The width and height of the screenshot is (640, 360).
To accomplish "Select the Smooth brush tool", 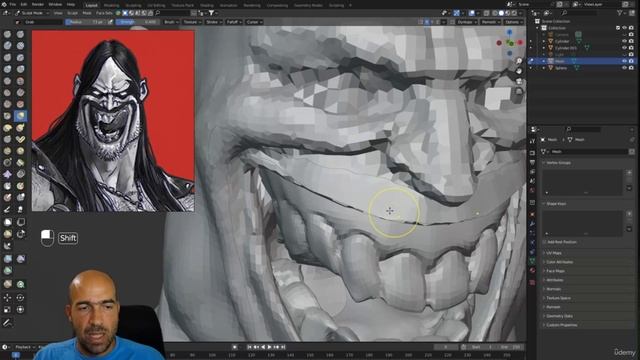I will point(20,81).
